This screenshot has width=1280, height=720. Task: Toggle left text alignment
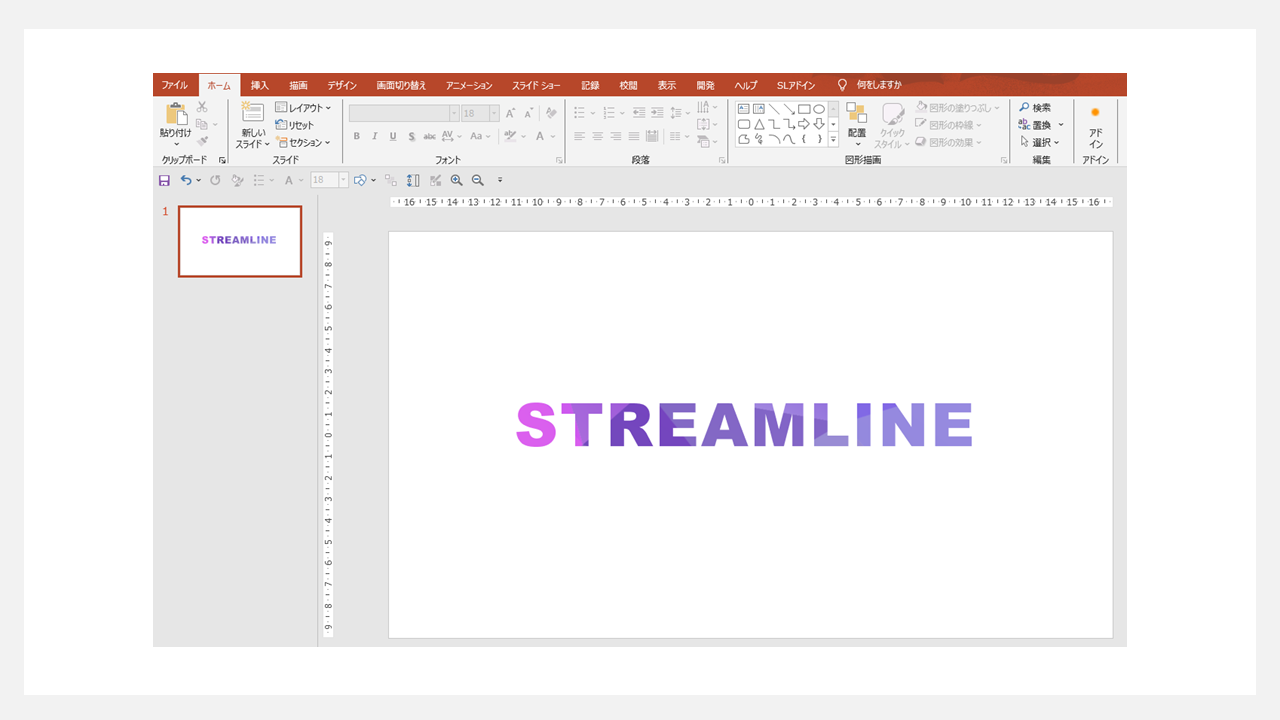click(579, 136)
